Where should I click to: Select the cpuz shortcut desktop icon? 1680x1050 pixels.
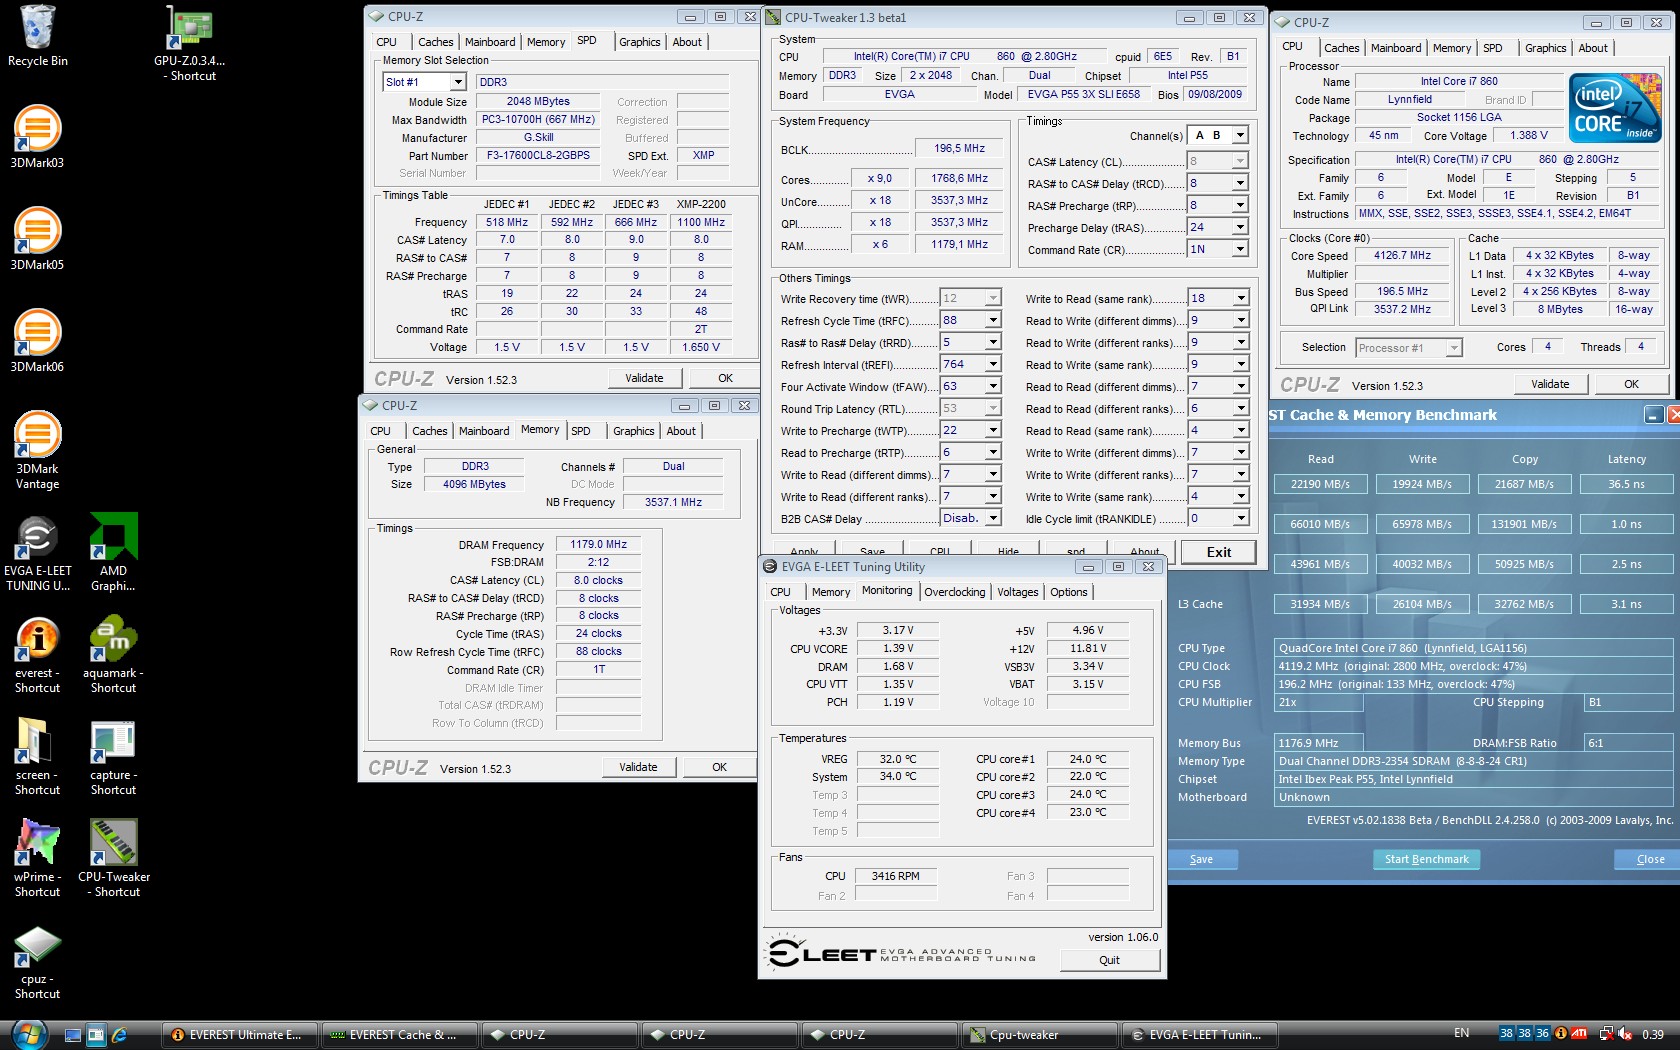pos(37,962)
